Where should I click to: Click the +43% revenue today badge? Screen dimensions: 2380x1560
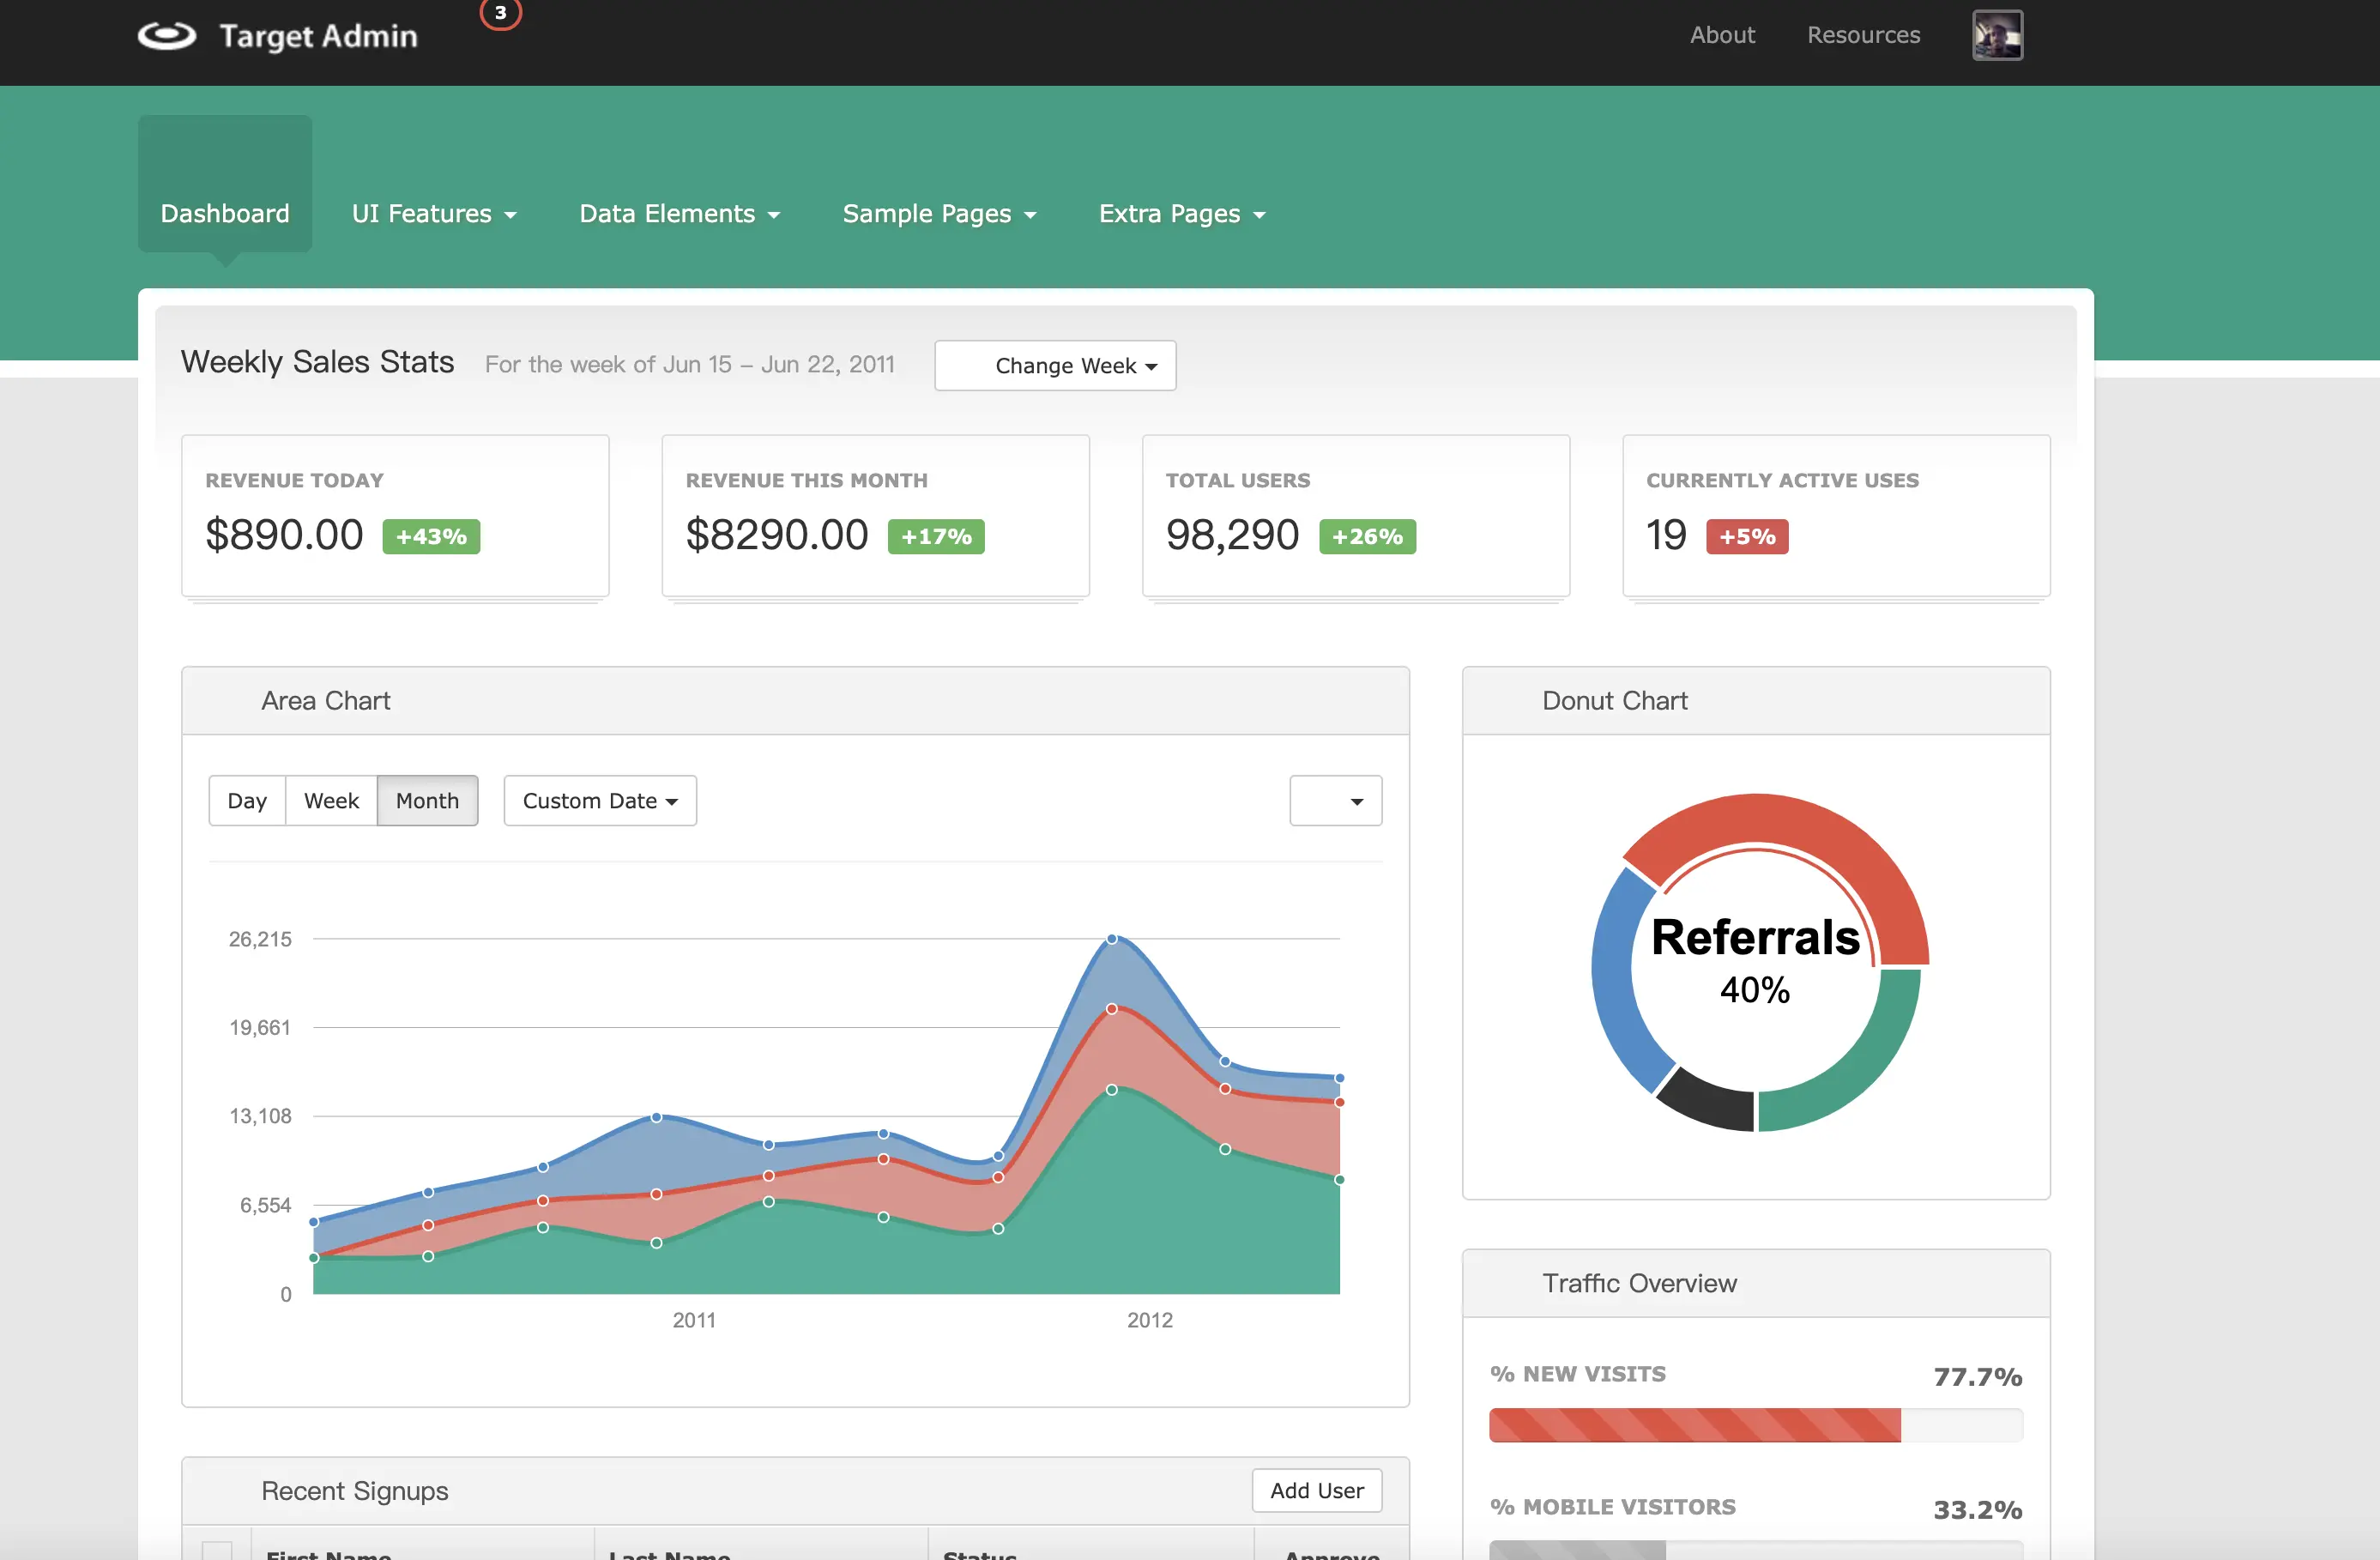[431, 536]
